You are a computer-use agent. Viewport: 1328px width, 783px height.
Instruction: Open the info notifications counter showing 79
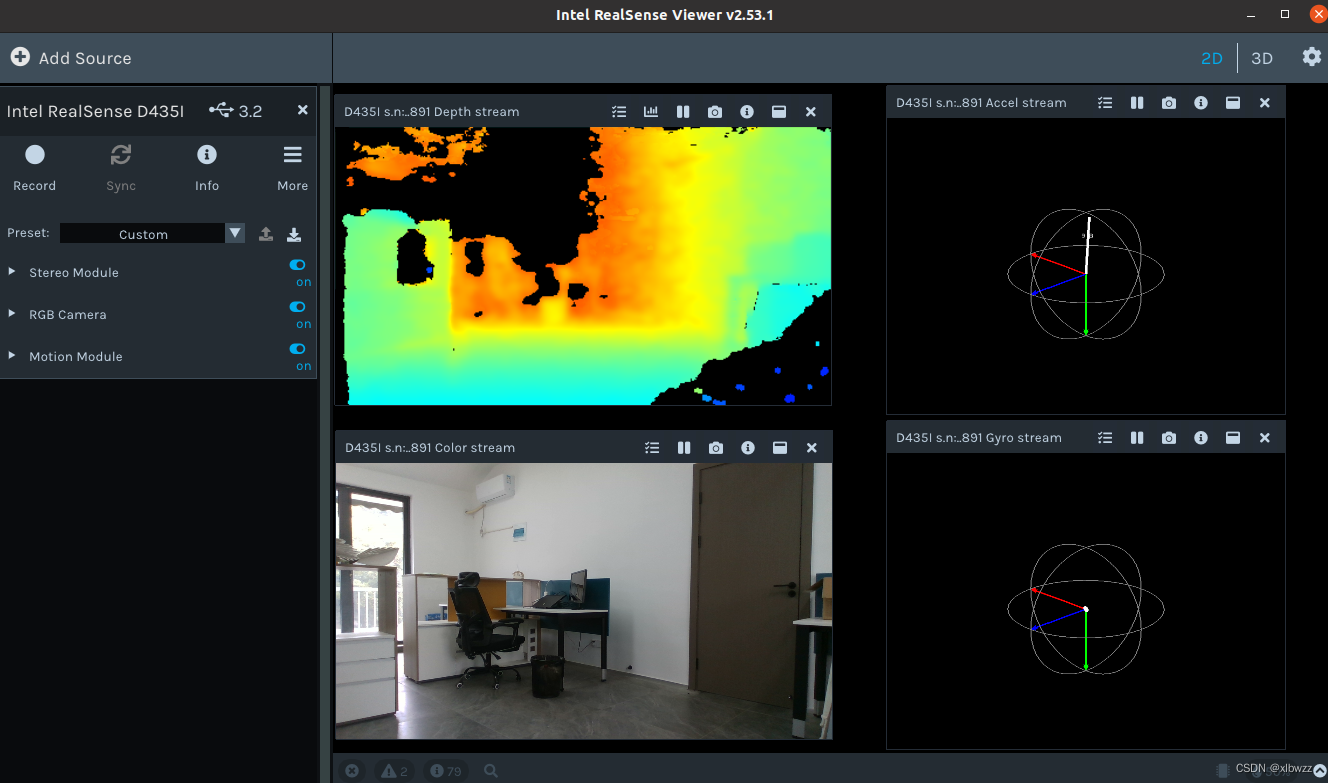(x=446, y=771)
